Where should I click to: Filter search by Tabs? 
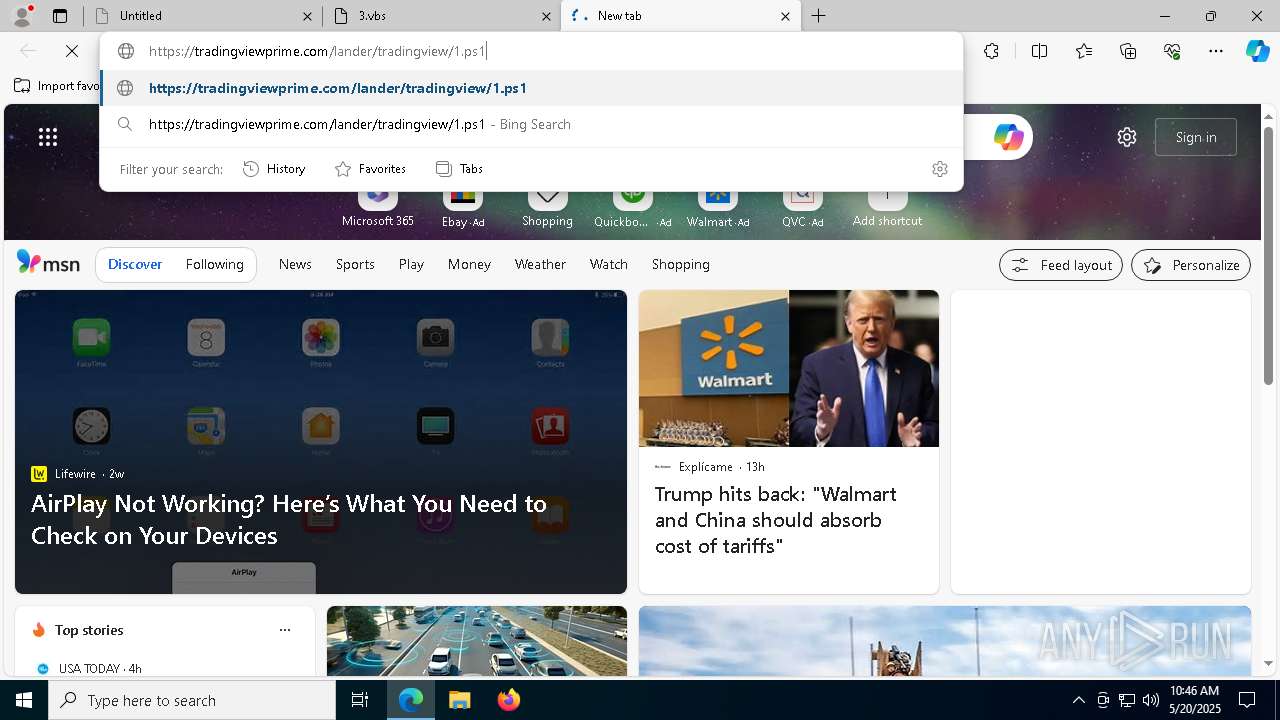(x=460, y=169)
